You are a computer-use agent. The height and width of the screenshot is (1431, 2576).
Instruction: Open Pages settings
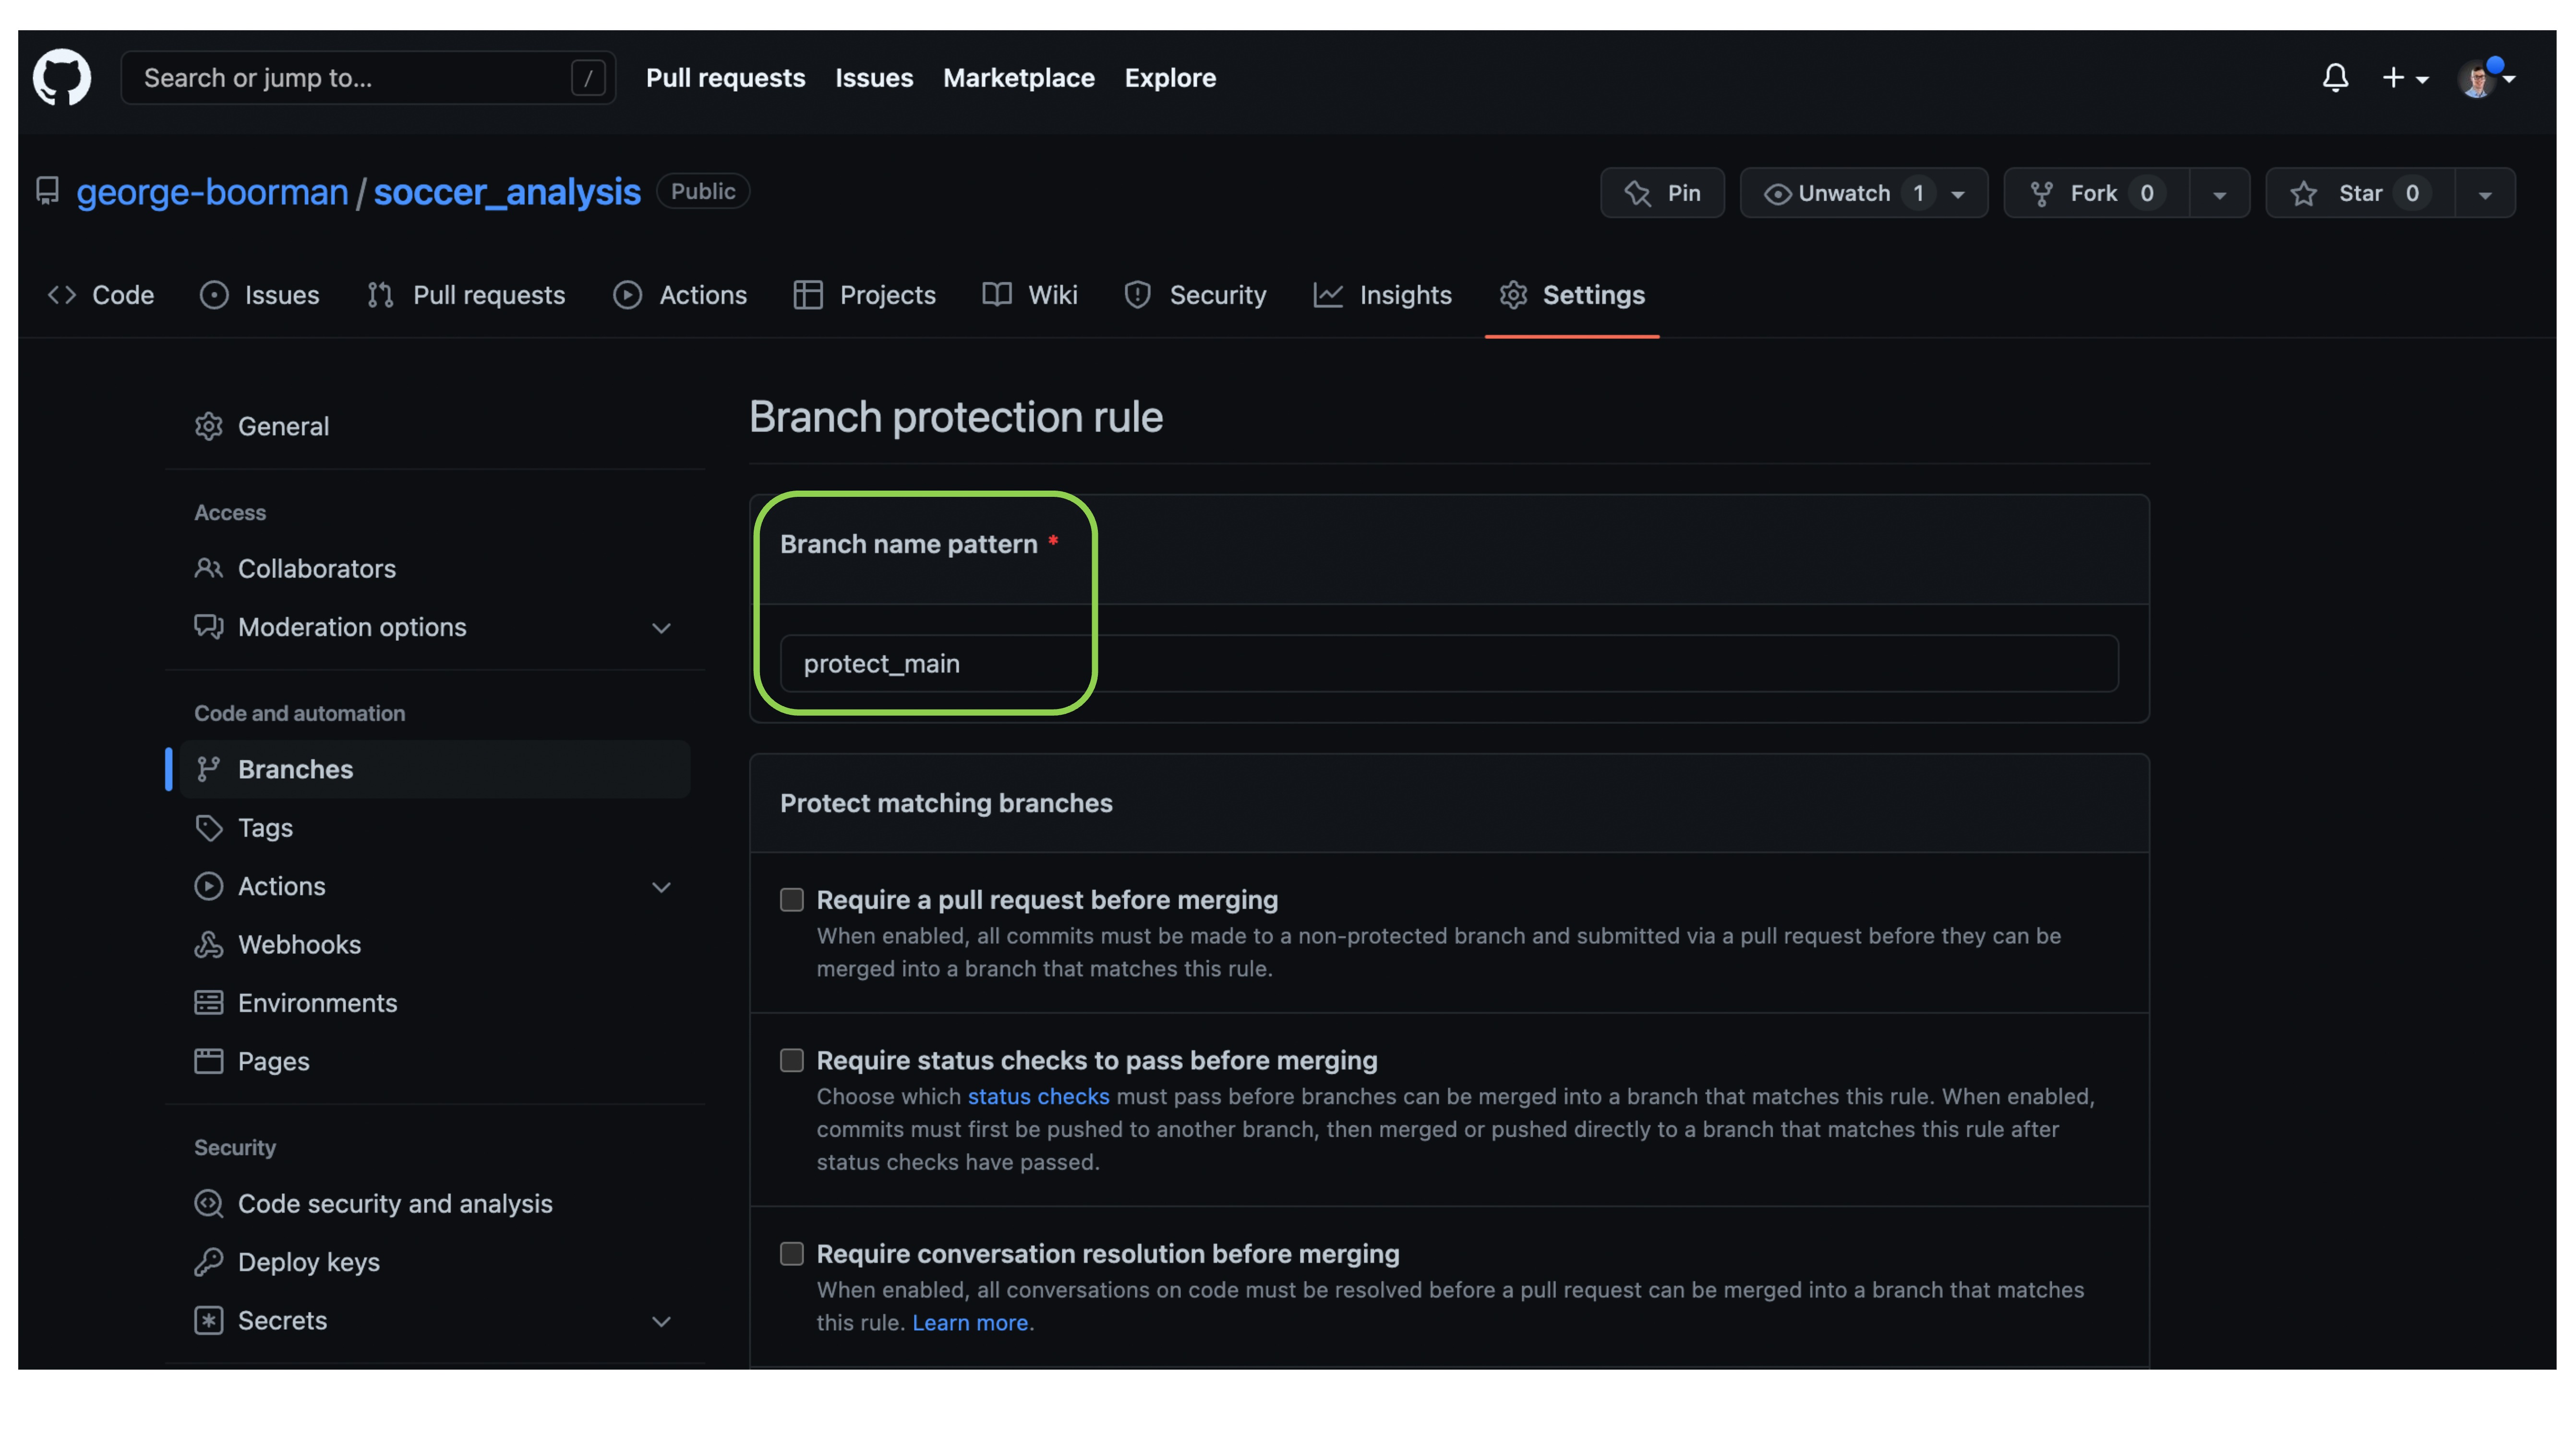click(x=435, y=1061)
